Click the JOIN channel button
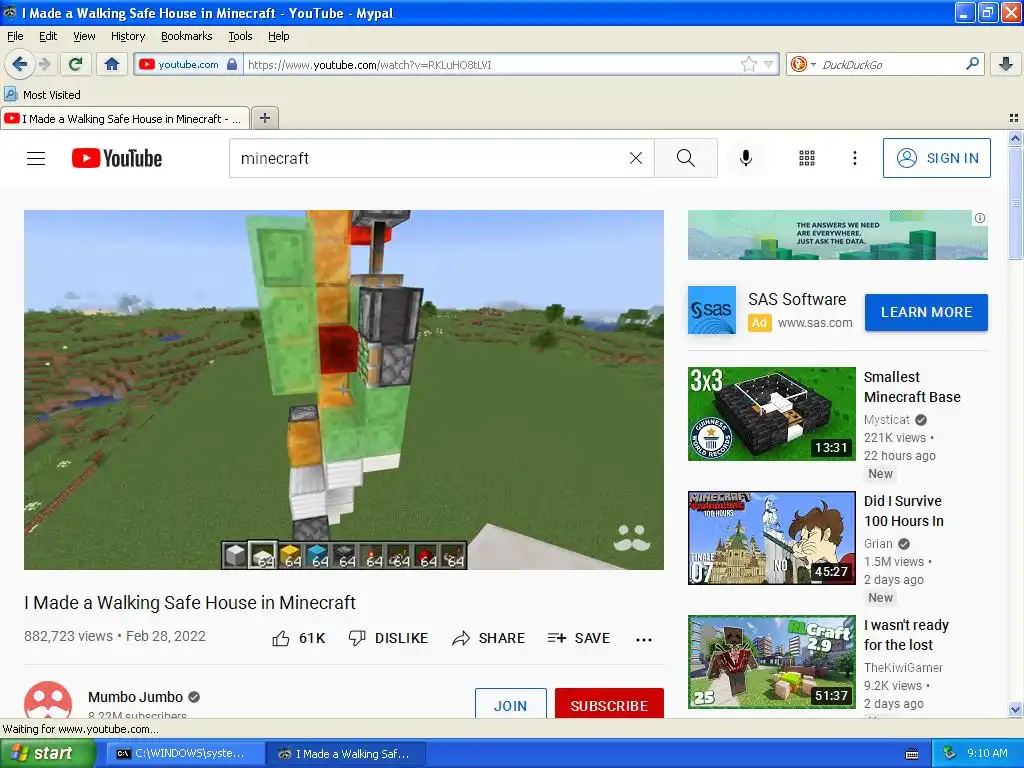 click(510, 704)
